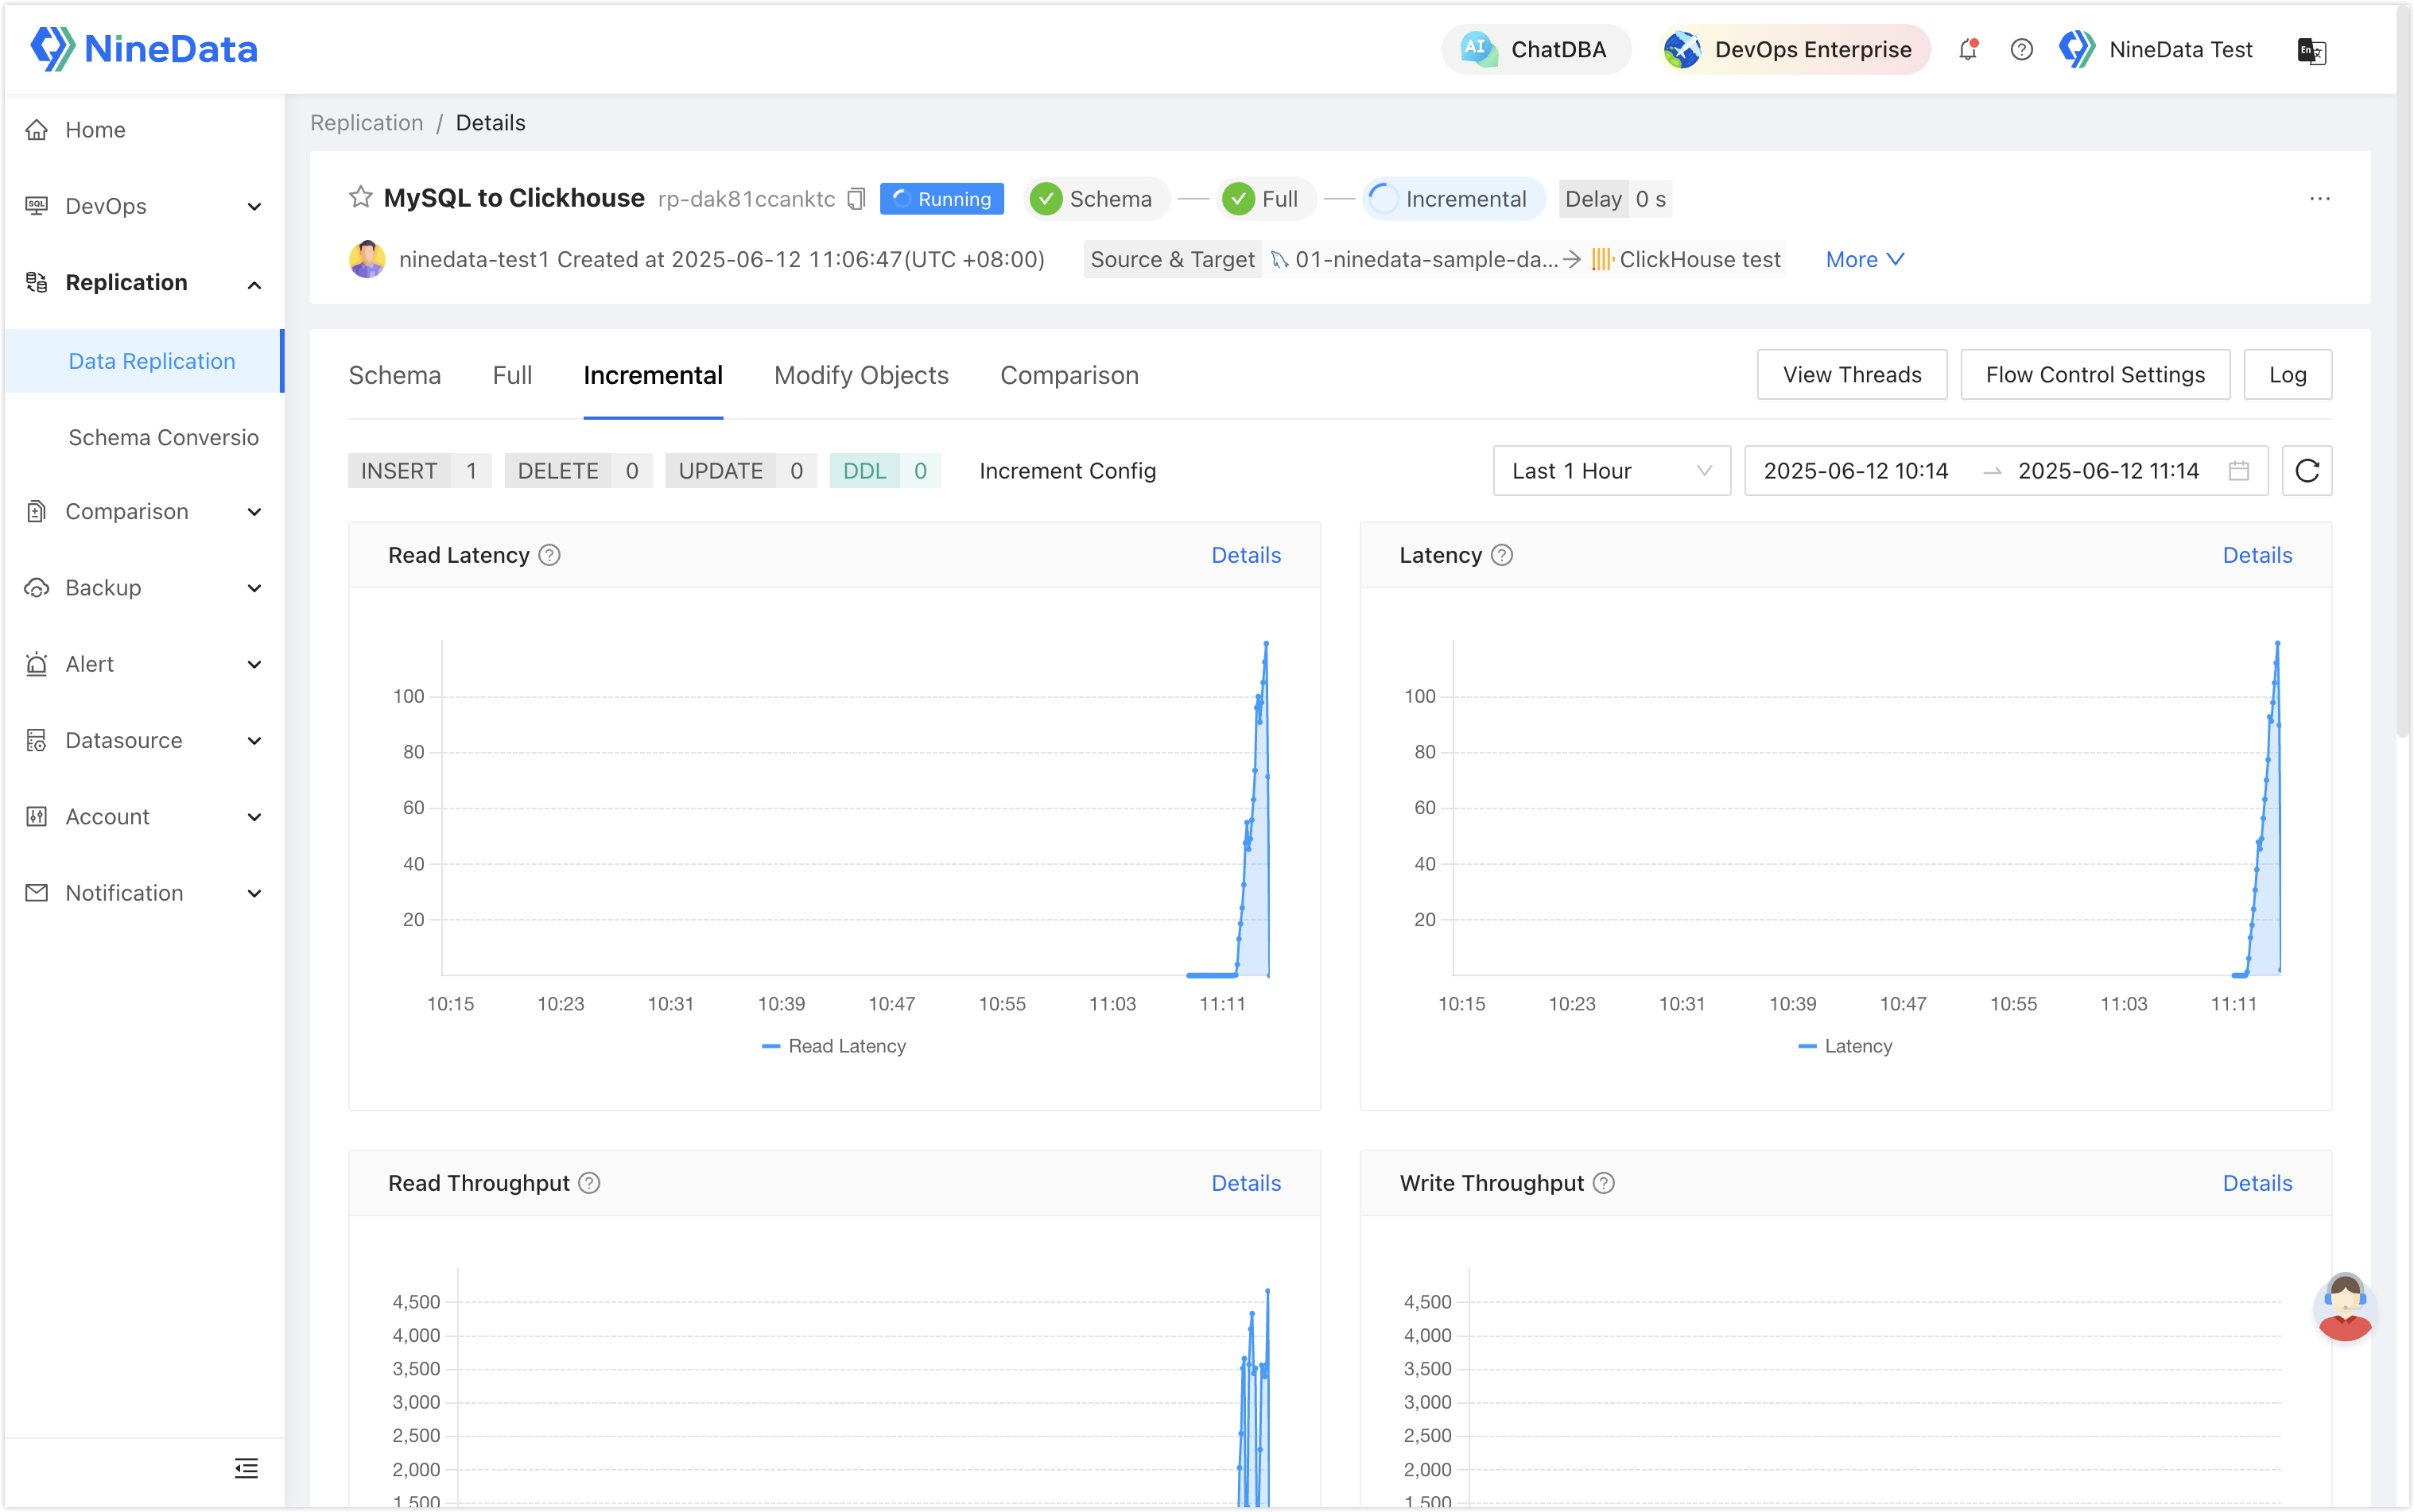Screen dimensions: 2414x1512
Task: Open the notifications bell
Action: point(1967,49)
